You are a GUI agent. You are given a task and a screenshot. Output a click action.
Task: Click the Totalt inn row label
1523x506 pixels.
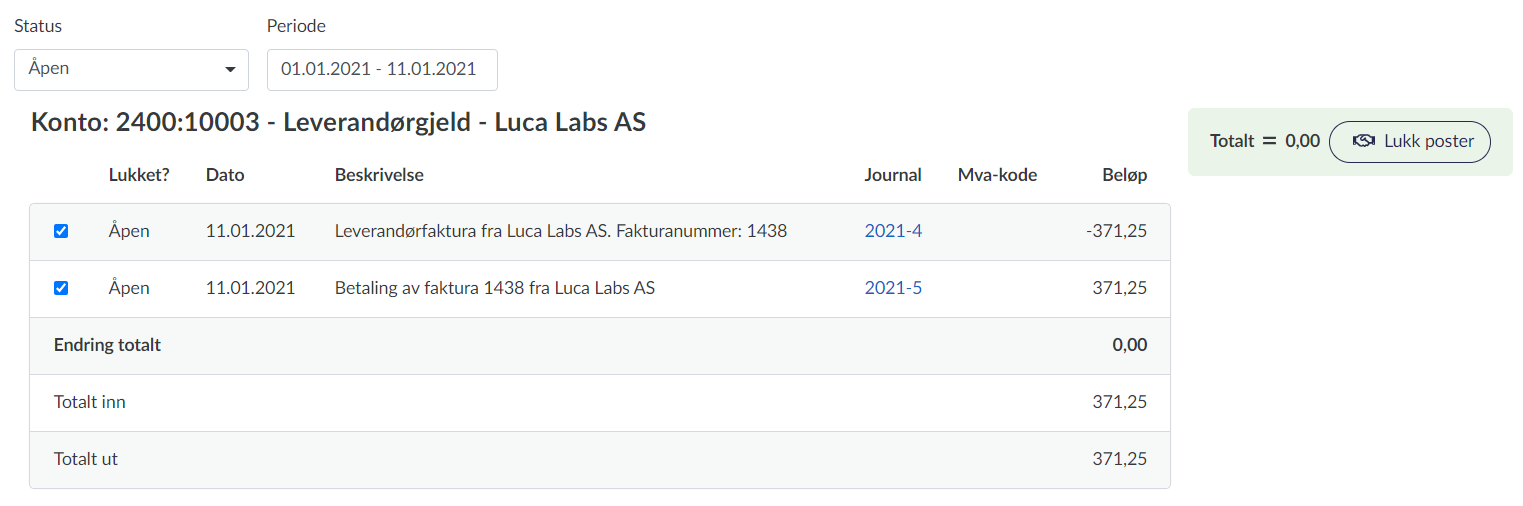pos(90,402)
